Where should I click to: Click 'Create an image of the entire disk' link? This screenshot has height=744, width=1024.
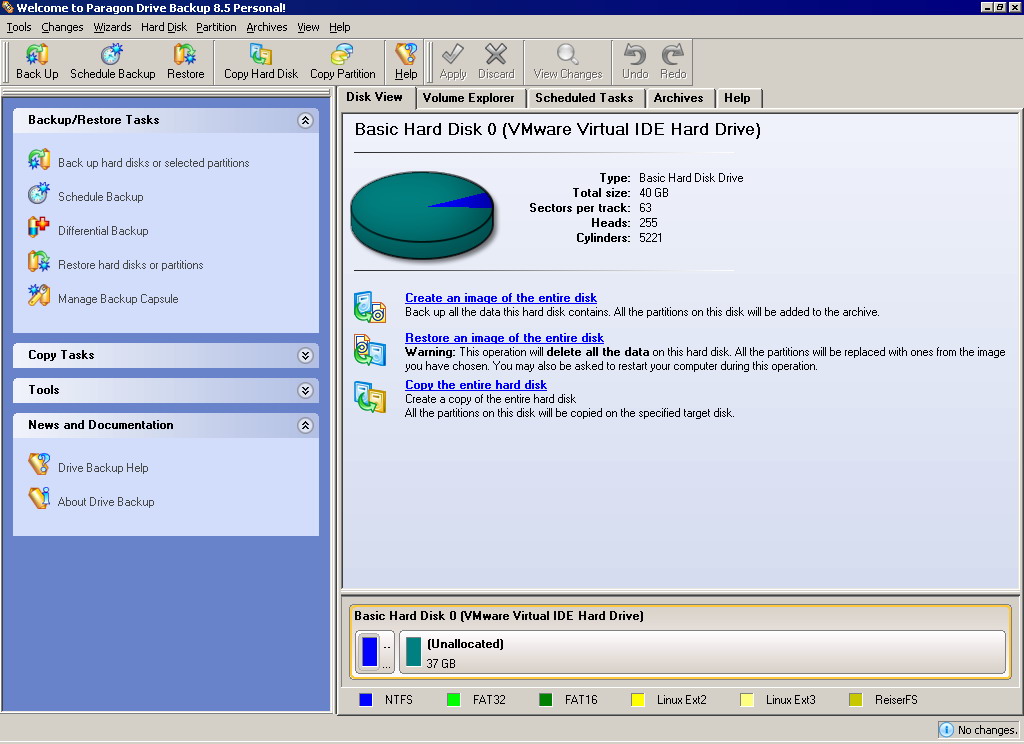[x=501, y=298]
